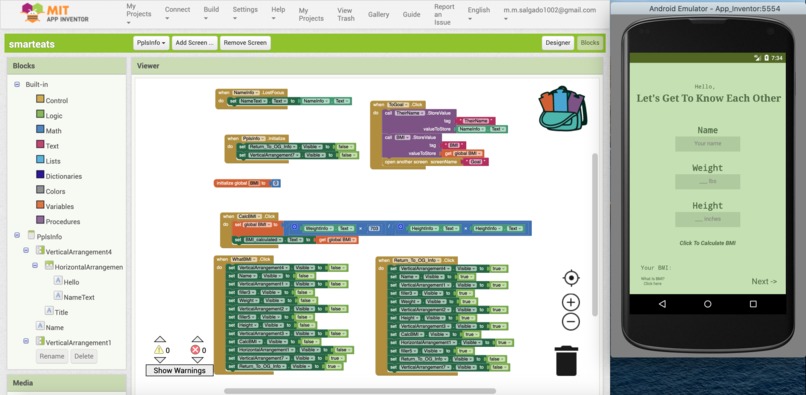Click the trash can in the viewer
The width and height of the screenshot is (806, 395).
pos(566,361)
